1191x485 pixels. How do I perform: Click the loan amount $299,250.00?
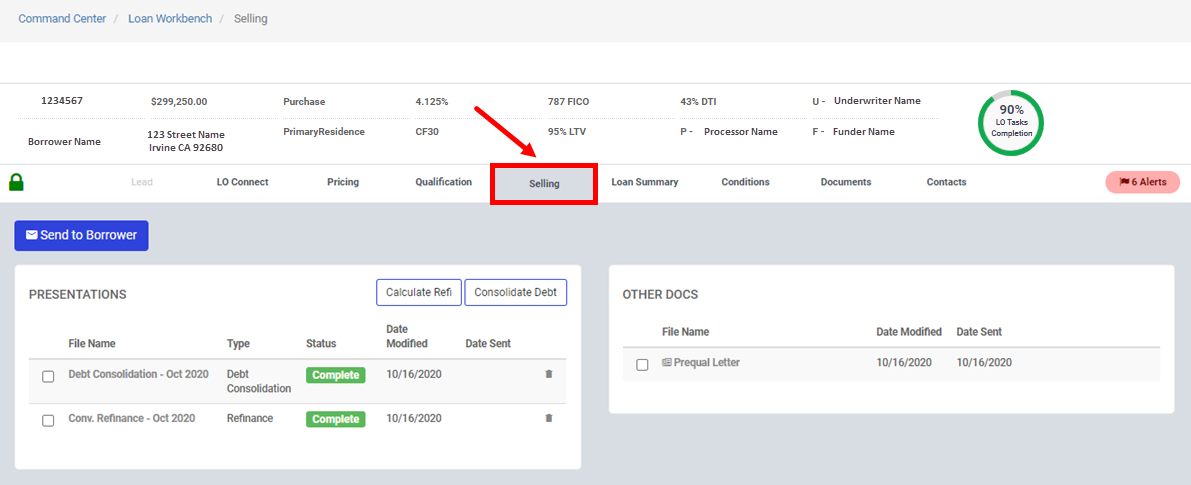179,101
